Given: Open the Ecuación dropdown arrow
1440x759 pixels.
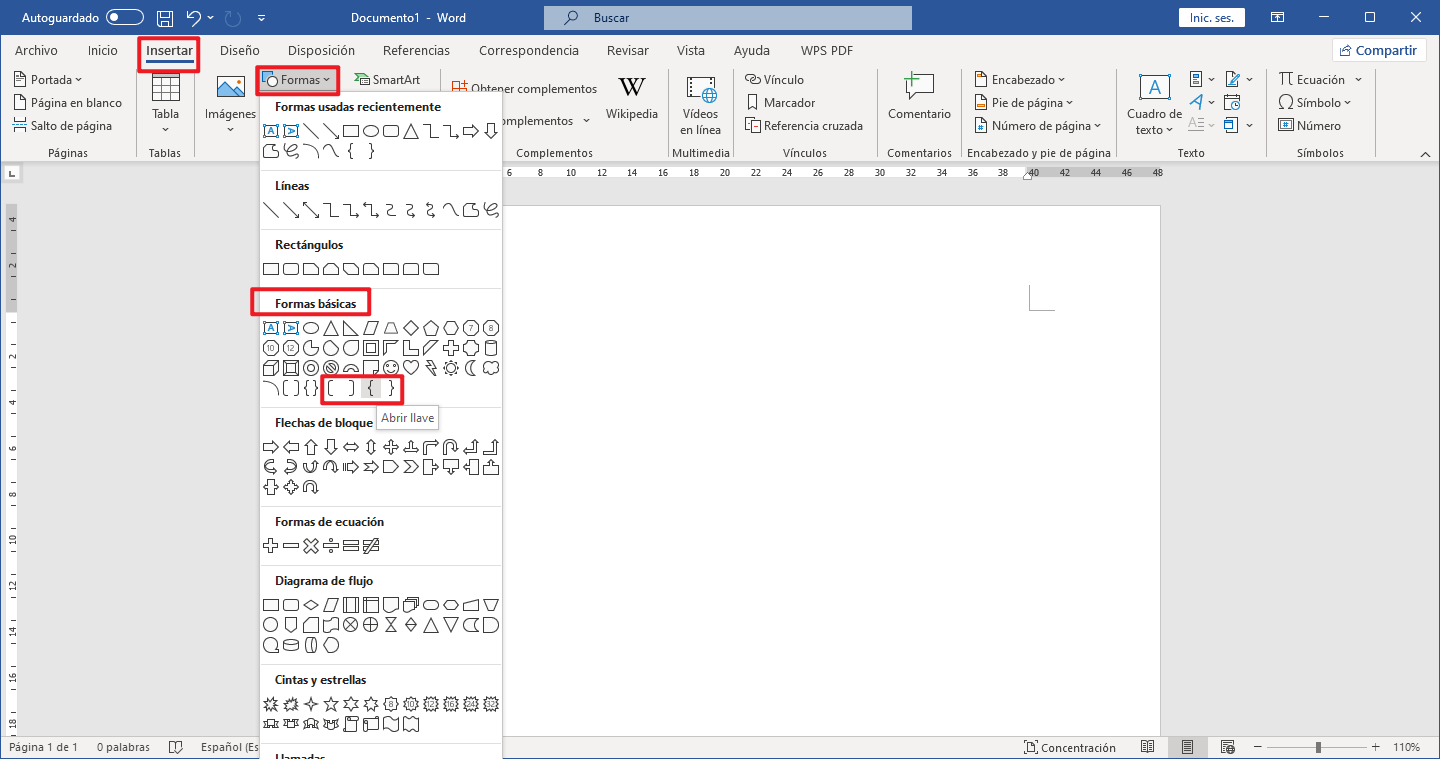Looking at the screenshot, I should coord(1358,79).
